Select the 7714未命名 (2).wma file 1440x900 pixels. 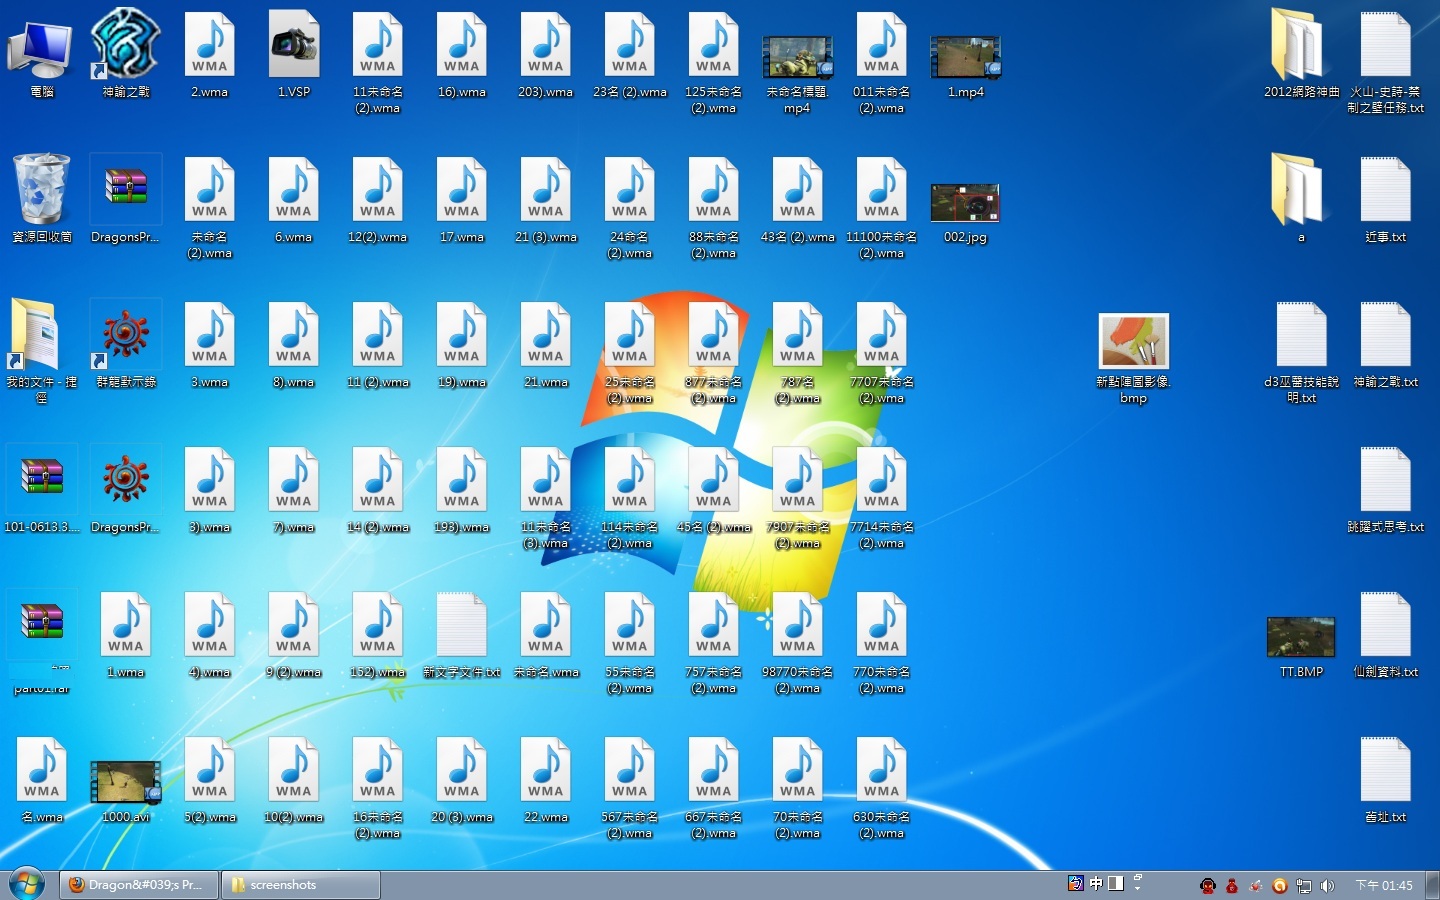pos(882,498)
